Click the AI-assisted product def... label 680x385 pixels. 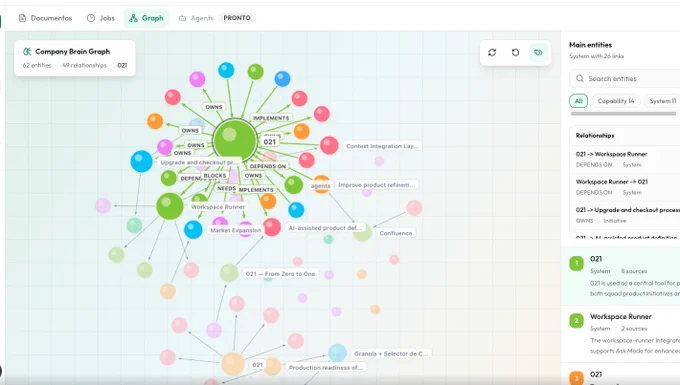click(325, 228)
